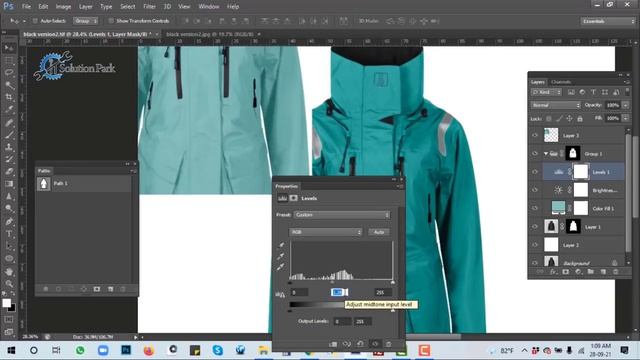Click the shadow input level field showing 0
The image size is (640, 360).
(299, 292)
